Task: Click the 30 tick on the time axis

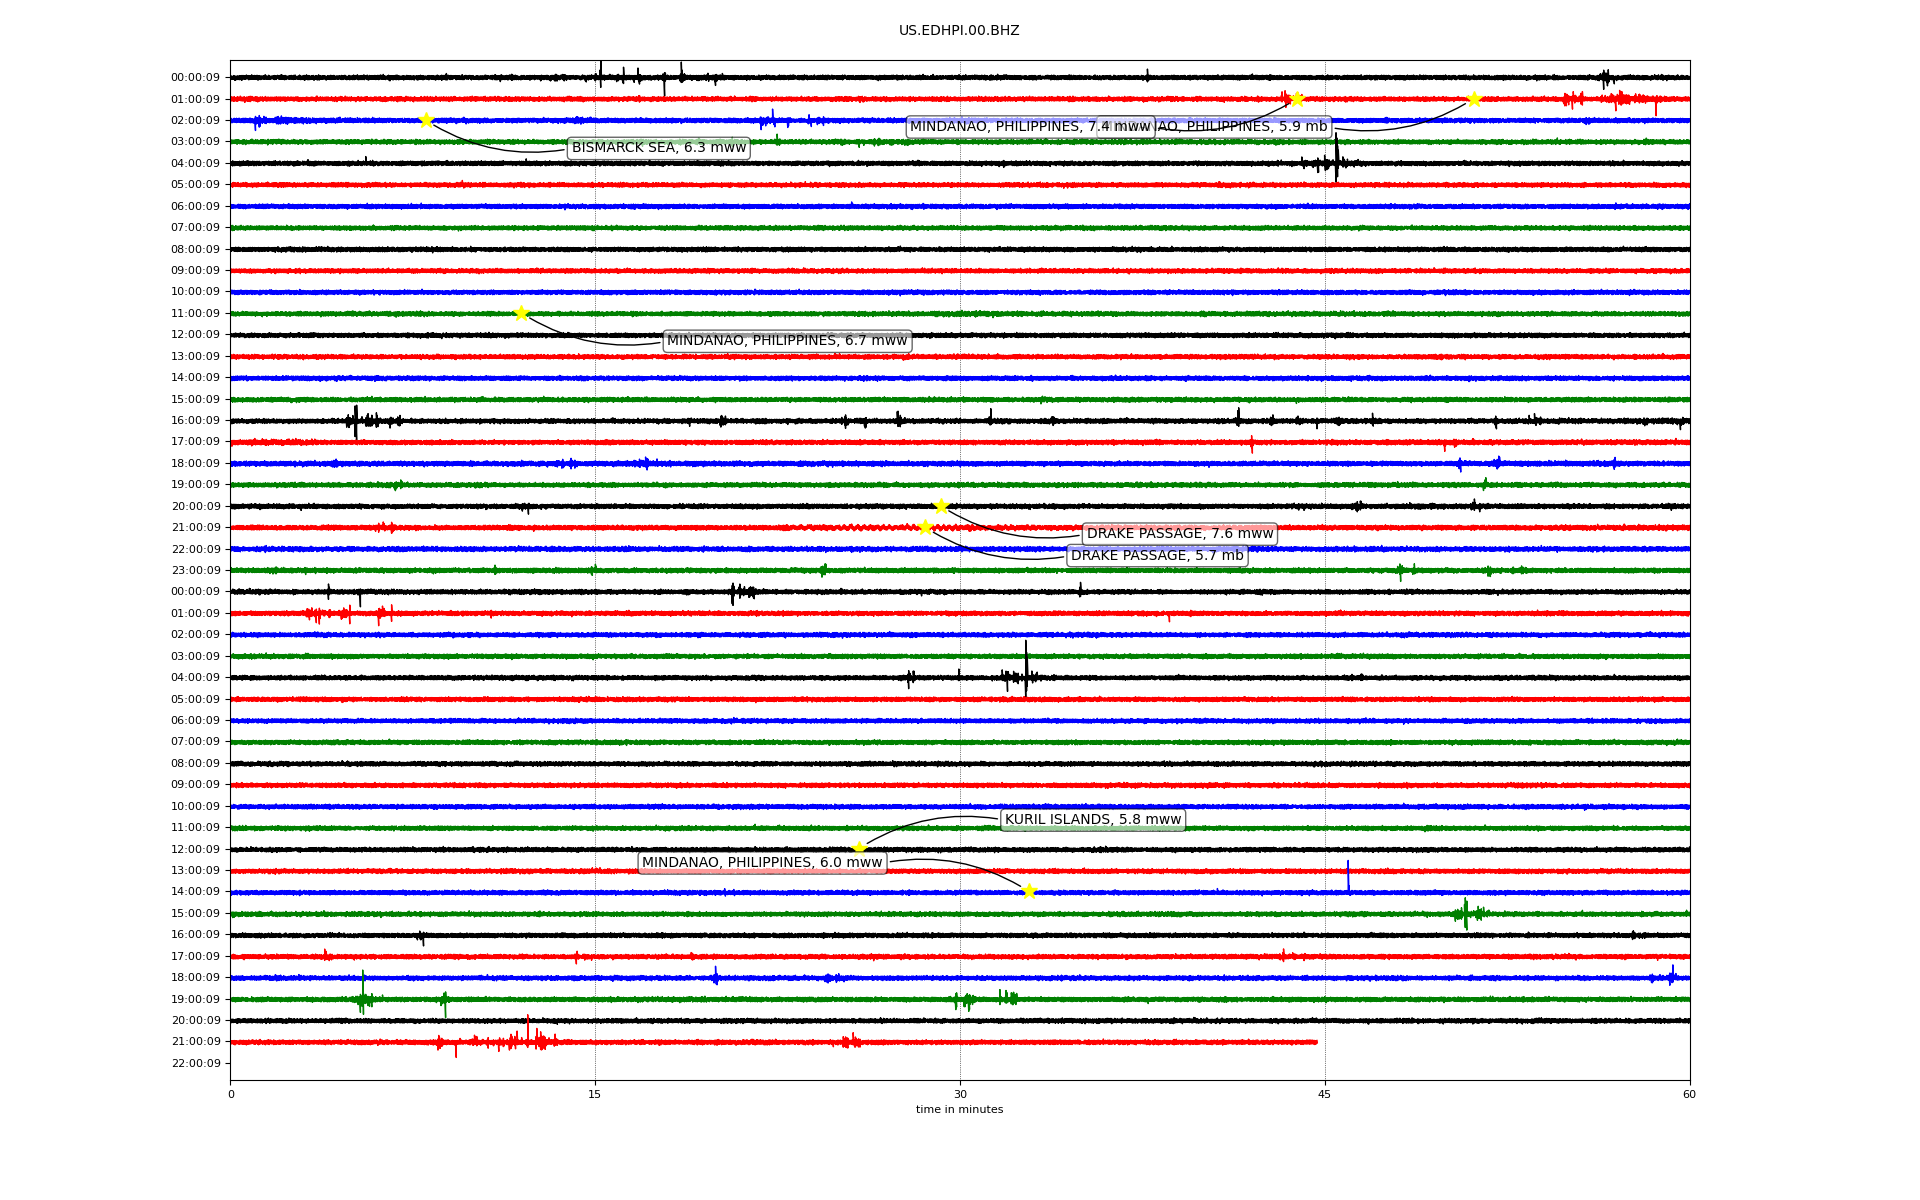Action: click(959, 1094)
